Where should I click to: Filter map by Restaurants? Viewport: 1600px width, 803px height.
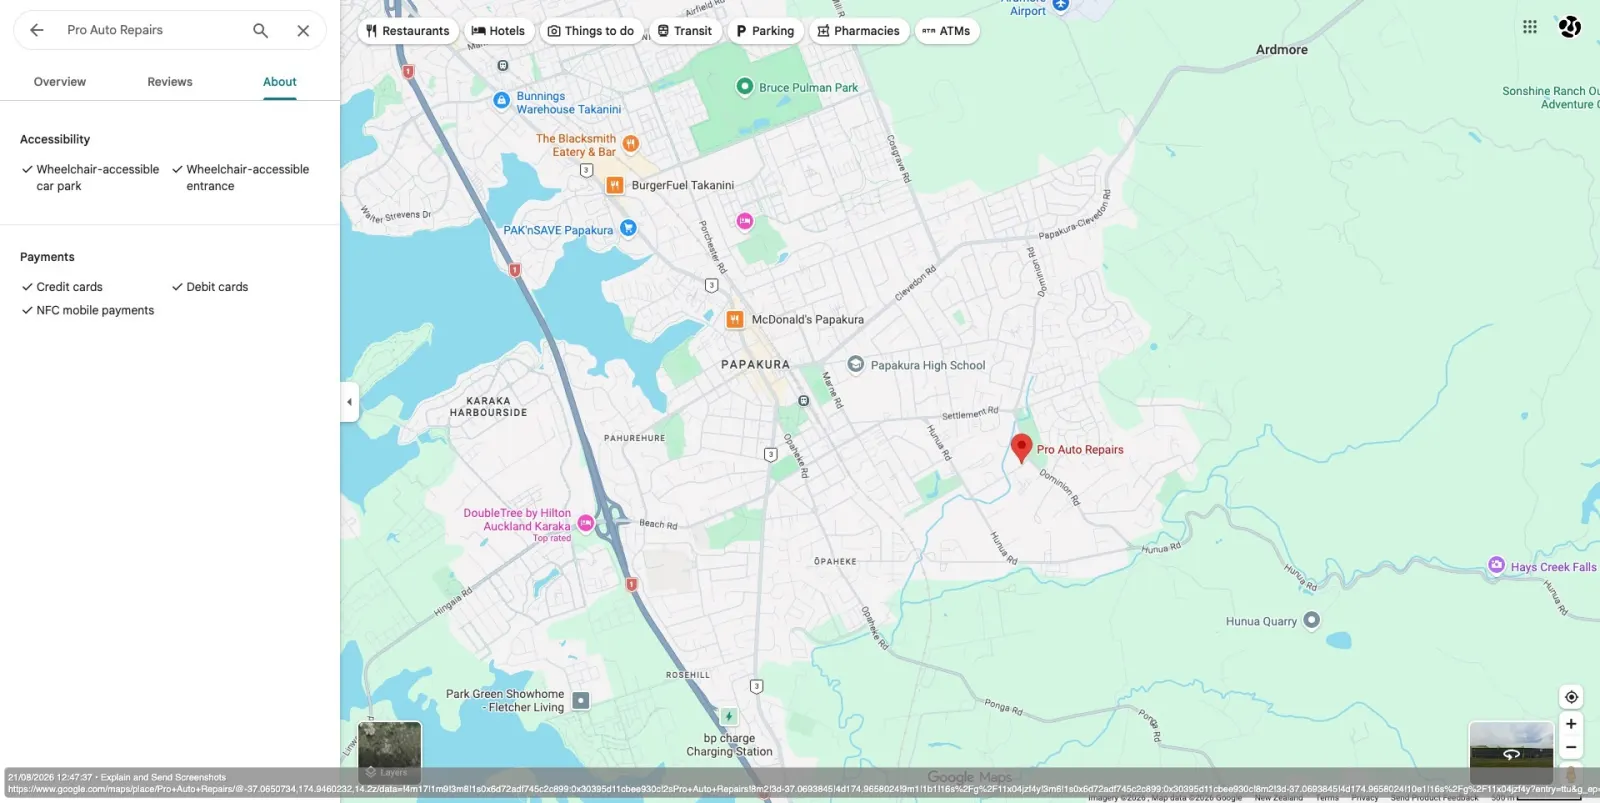(408, 31)
